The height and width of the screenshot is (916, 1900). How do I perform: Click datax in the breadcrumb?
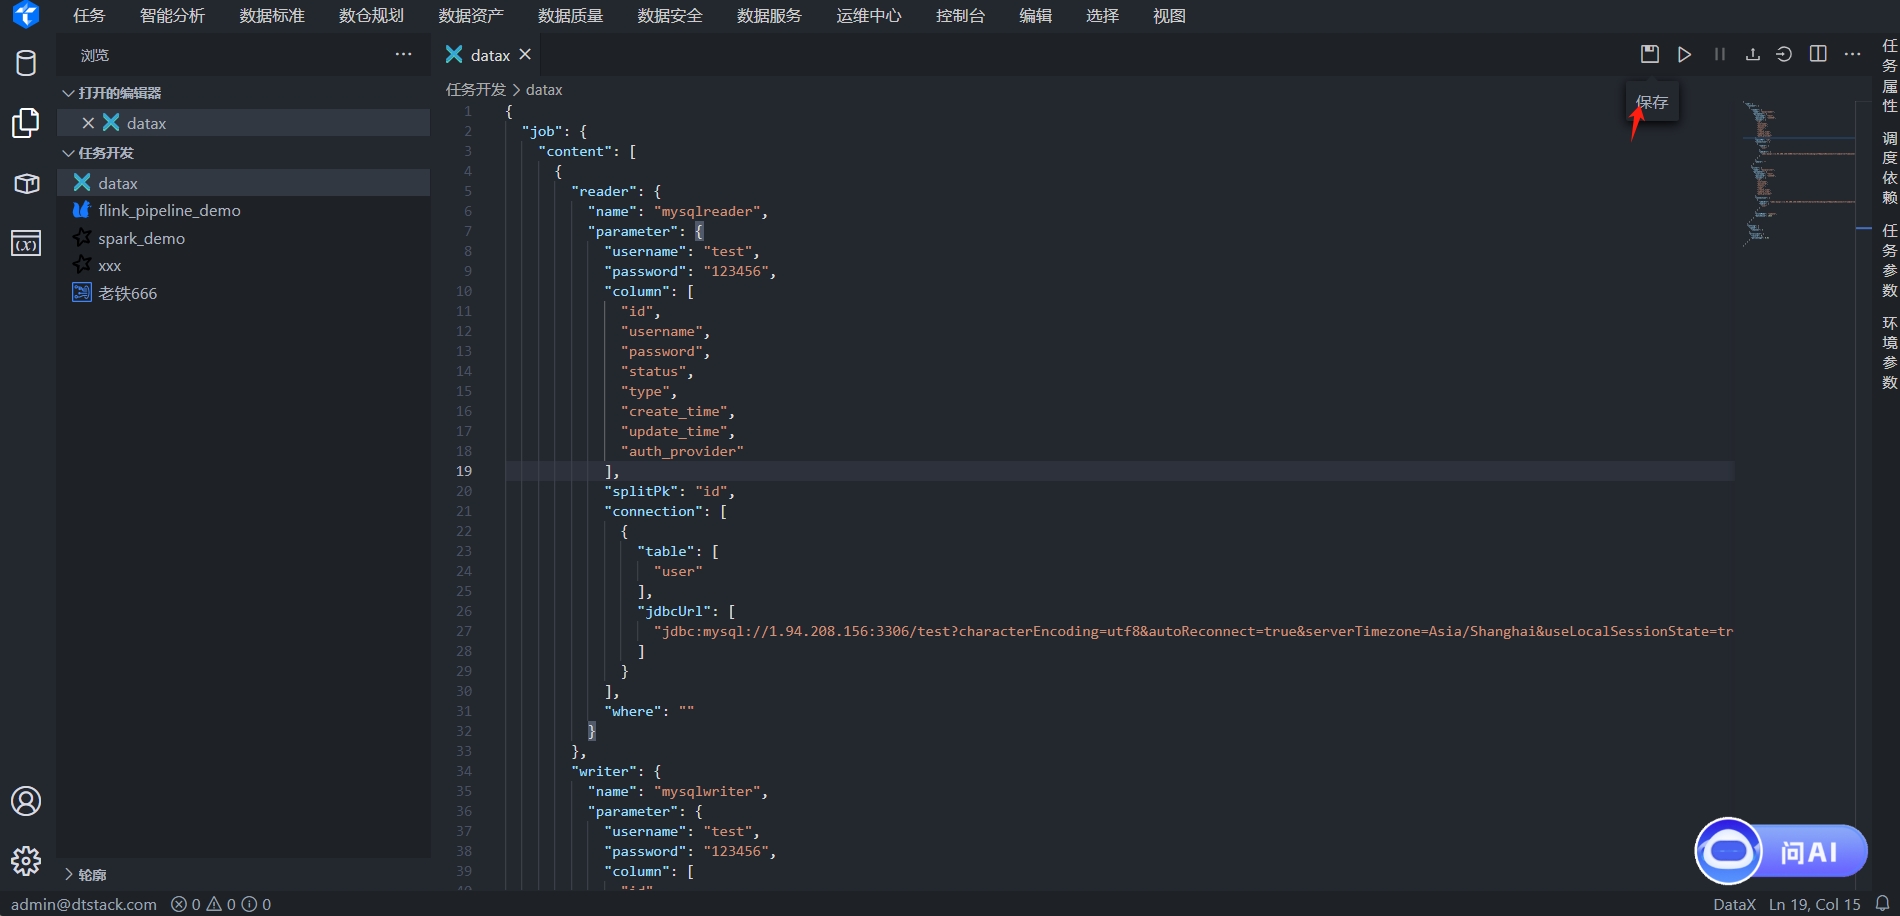tap(544, 90)
